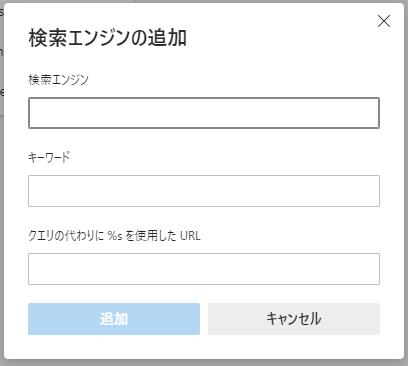Dismiss dialog using the top-right X icon
Screen dimensions: 408x366
[x=384, y=21]
